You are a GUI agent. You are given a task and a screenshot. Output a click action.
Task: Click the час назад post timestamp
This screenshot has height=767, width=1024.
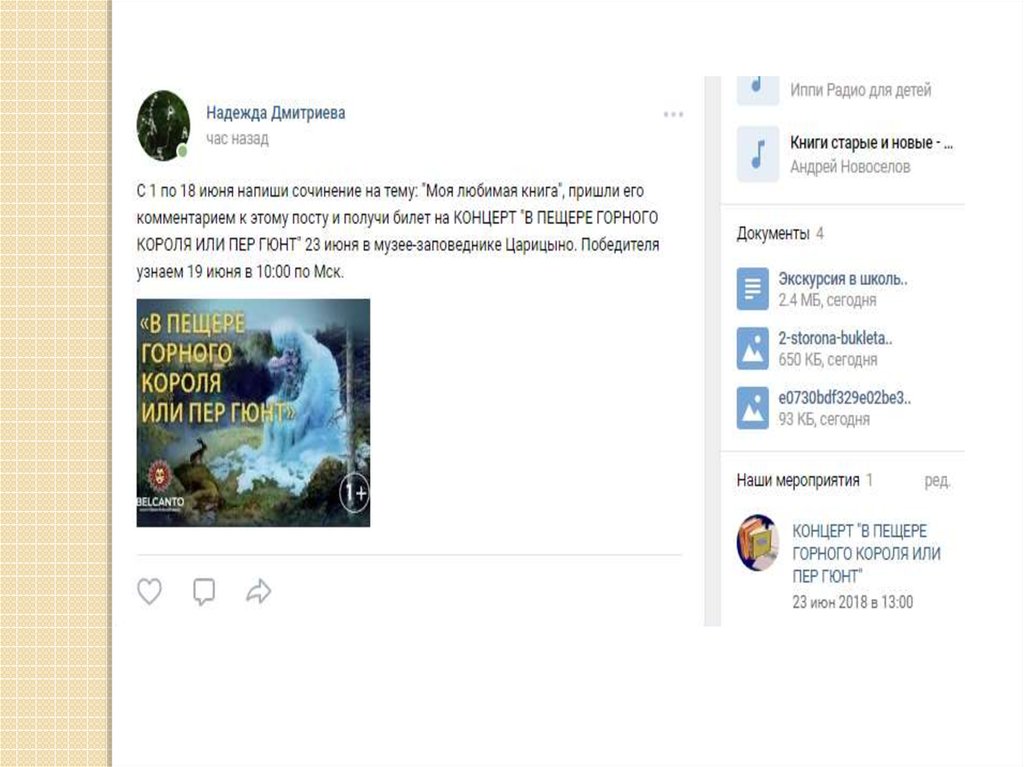[x=237, y=139]
